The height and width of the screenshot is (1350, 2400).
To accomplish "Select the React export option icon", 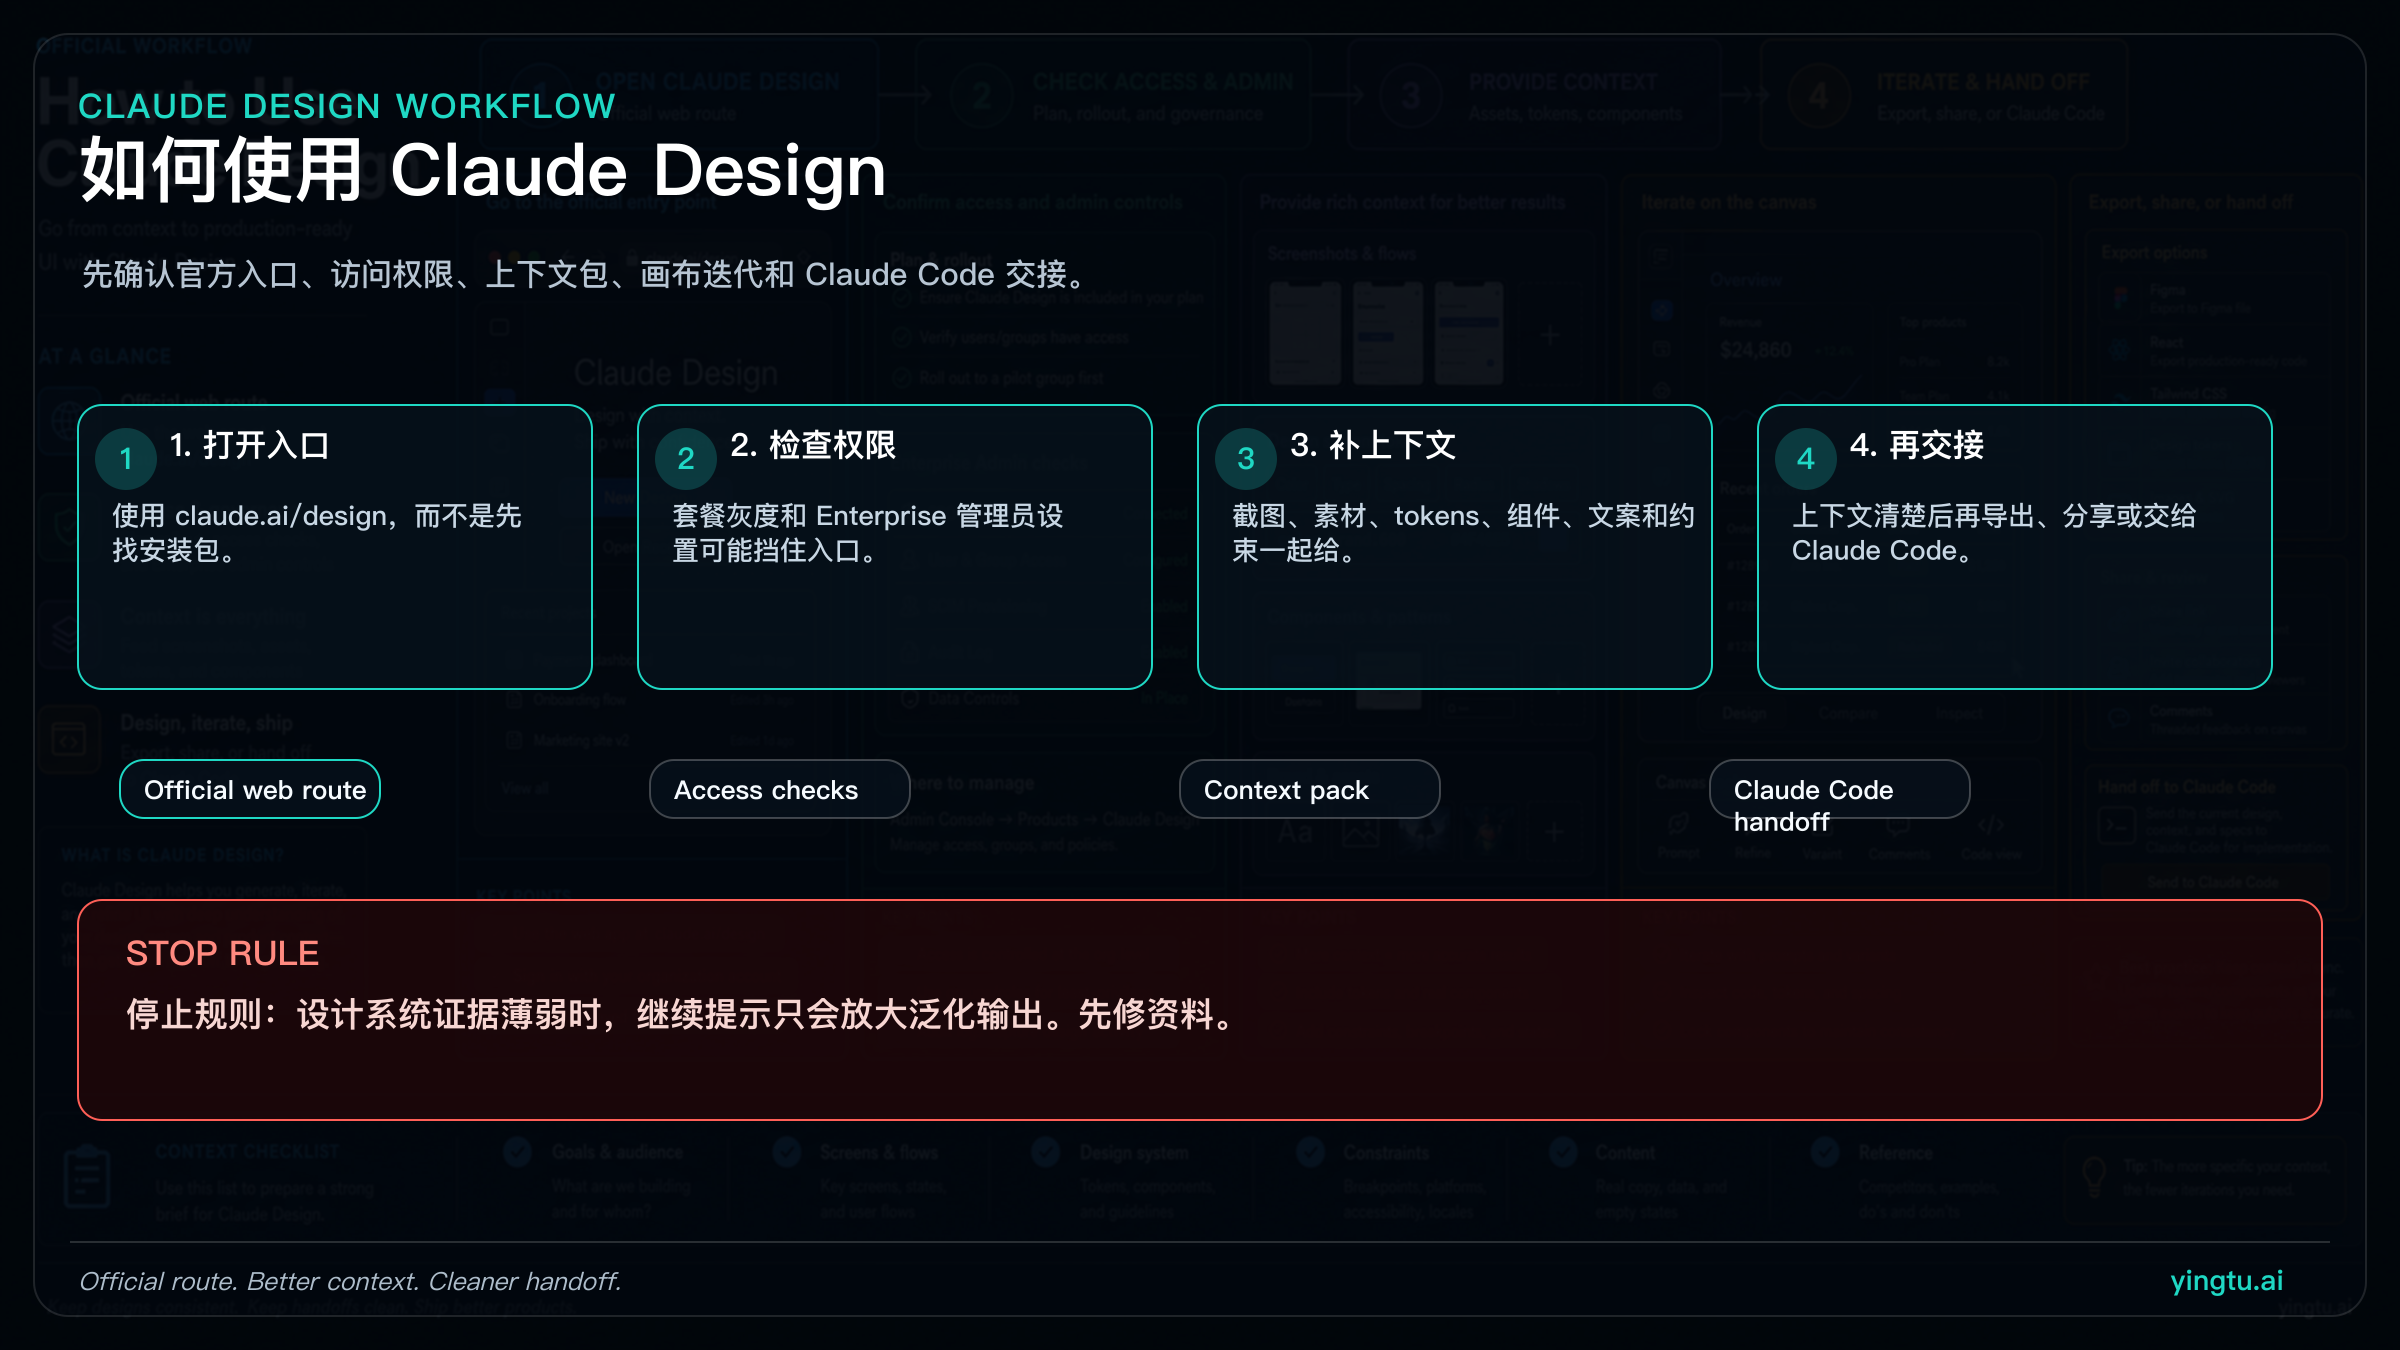I will (x=2120, y=349).
